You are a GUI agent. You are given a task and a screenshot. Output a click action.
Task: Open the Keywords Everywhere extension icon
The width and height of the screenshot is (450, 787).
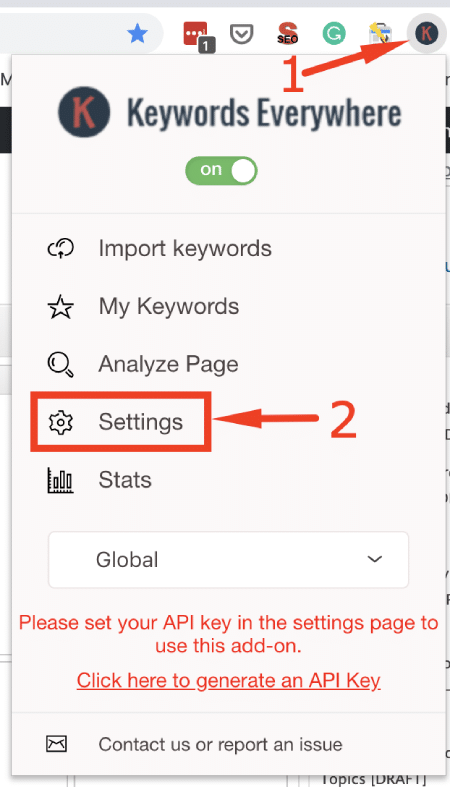click(426, 33)
